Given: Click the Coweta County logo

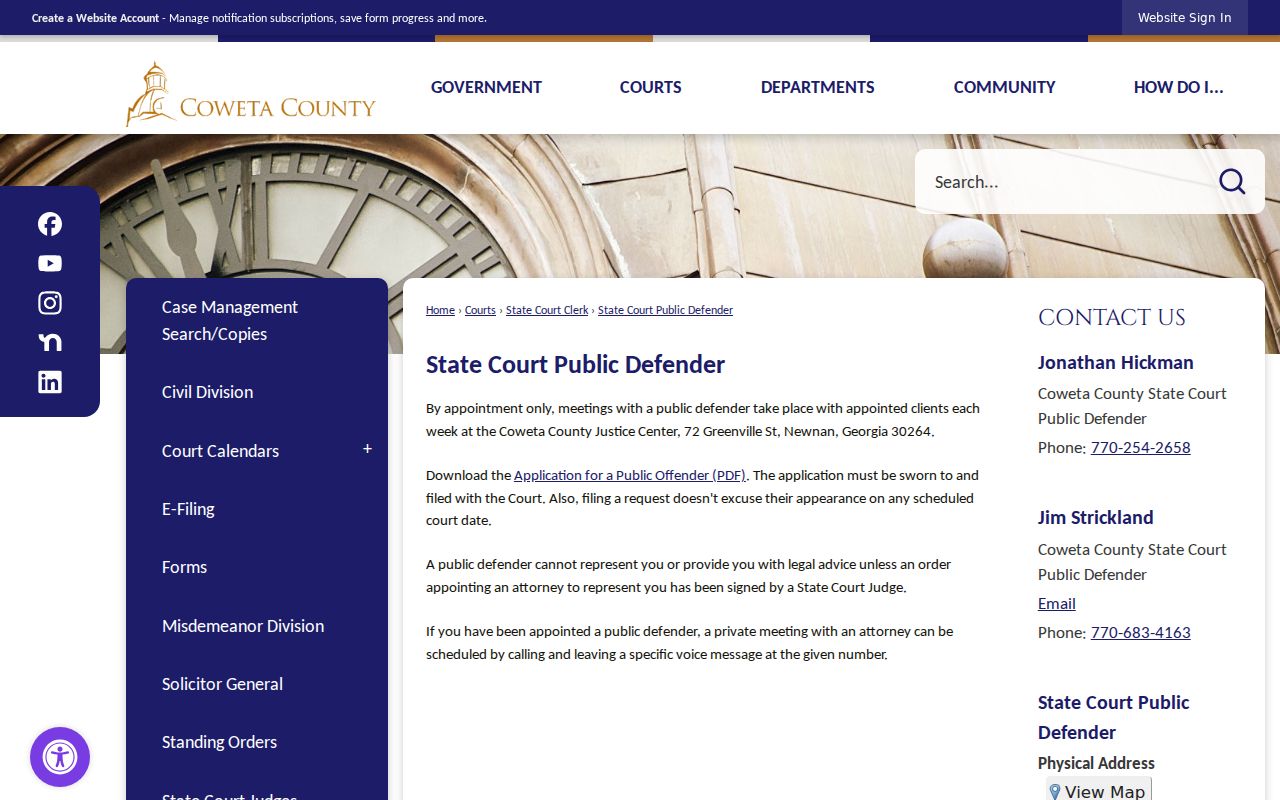Looking at the screenshot, I should coord(250,94).
